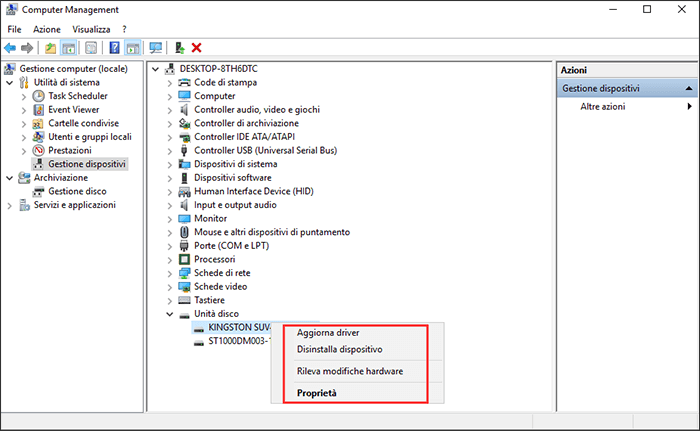Expand the Task Scheduler node

24,96
